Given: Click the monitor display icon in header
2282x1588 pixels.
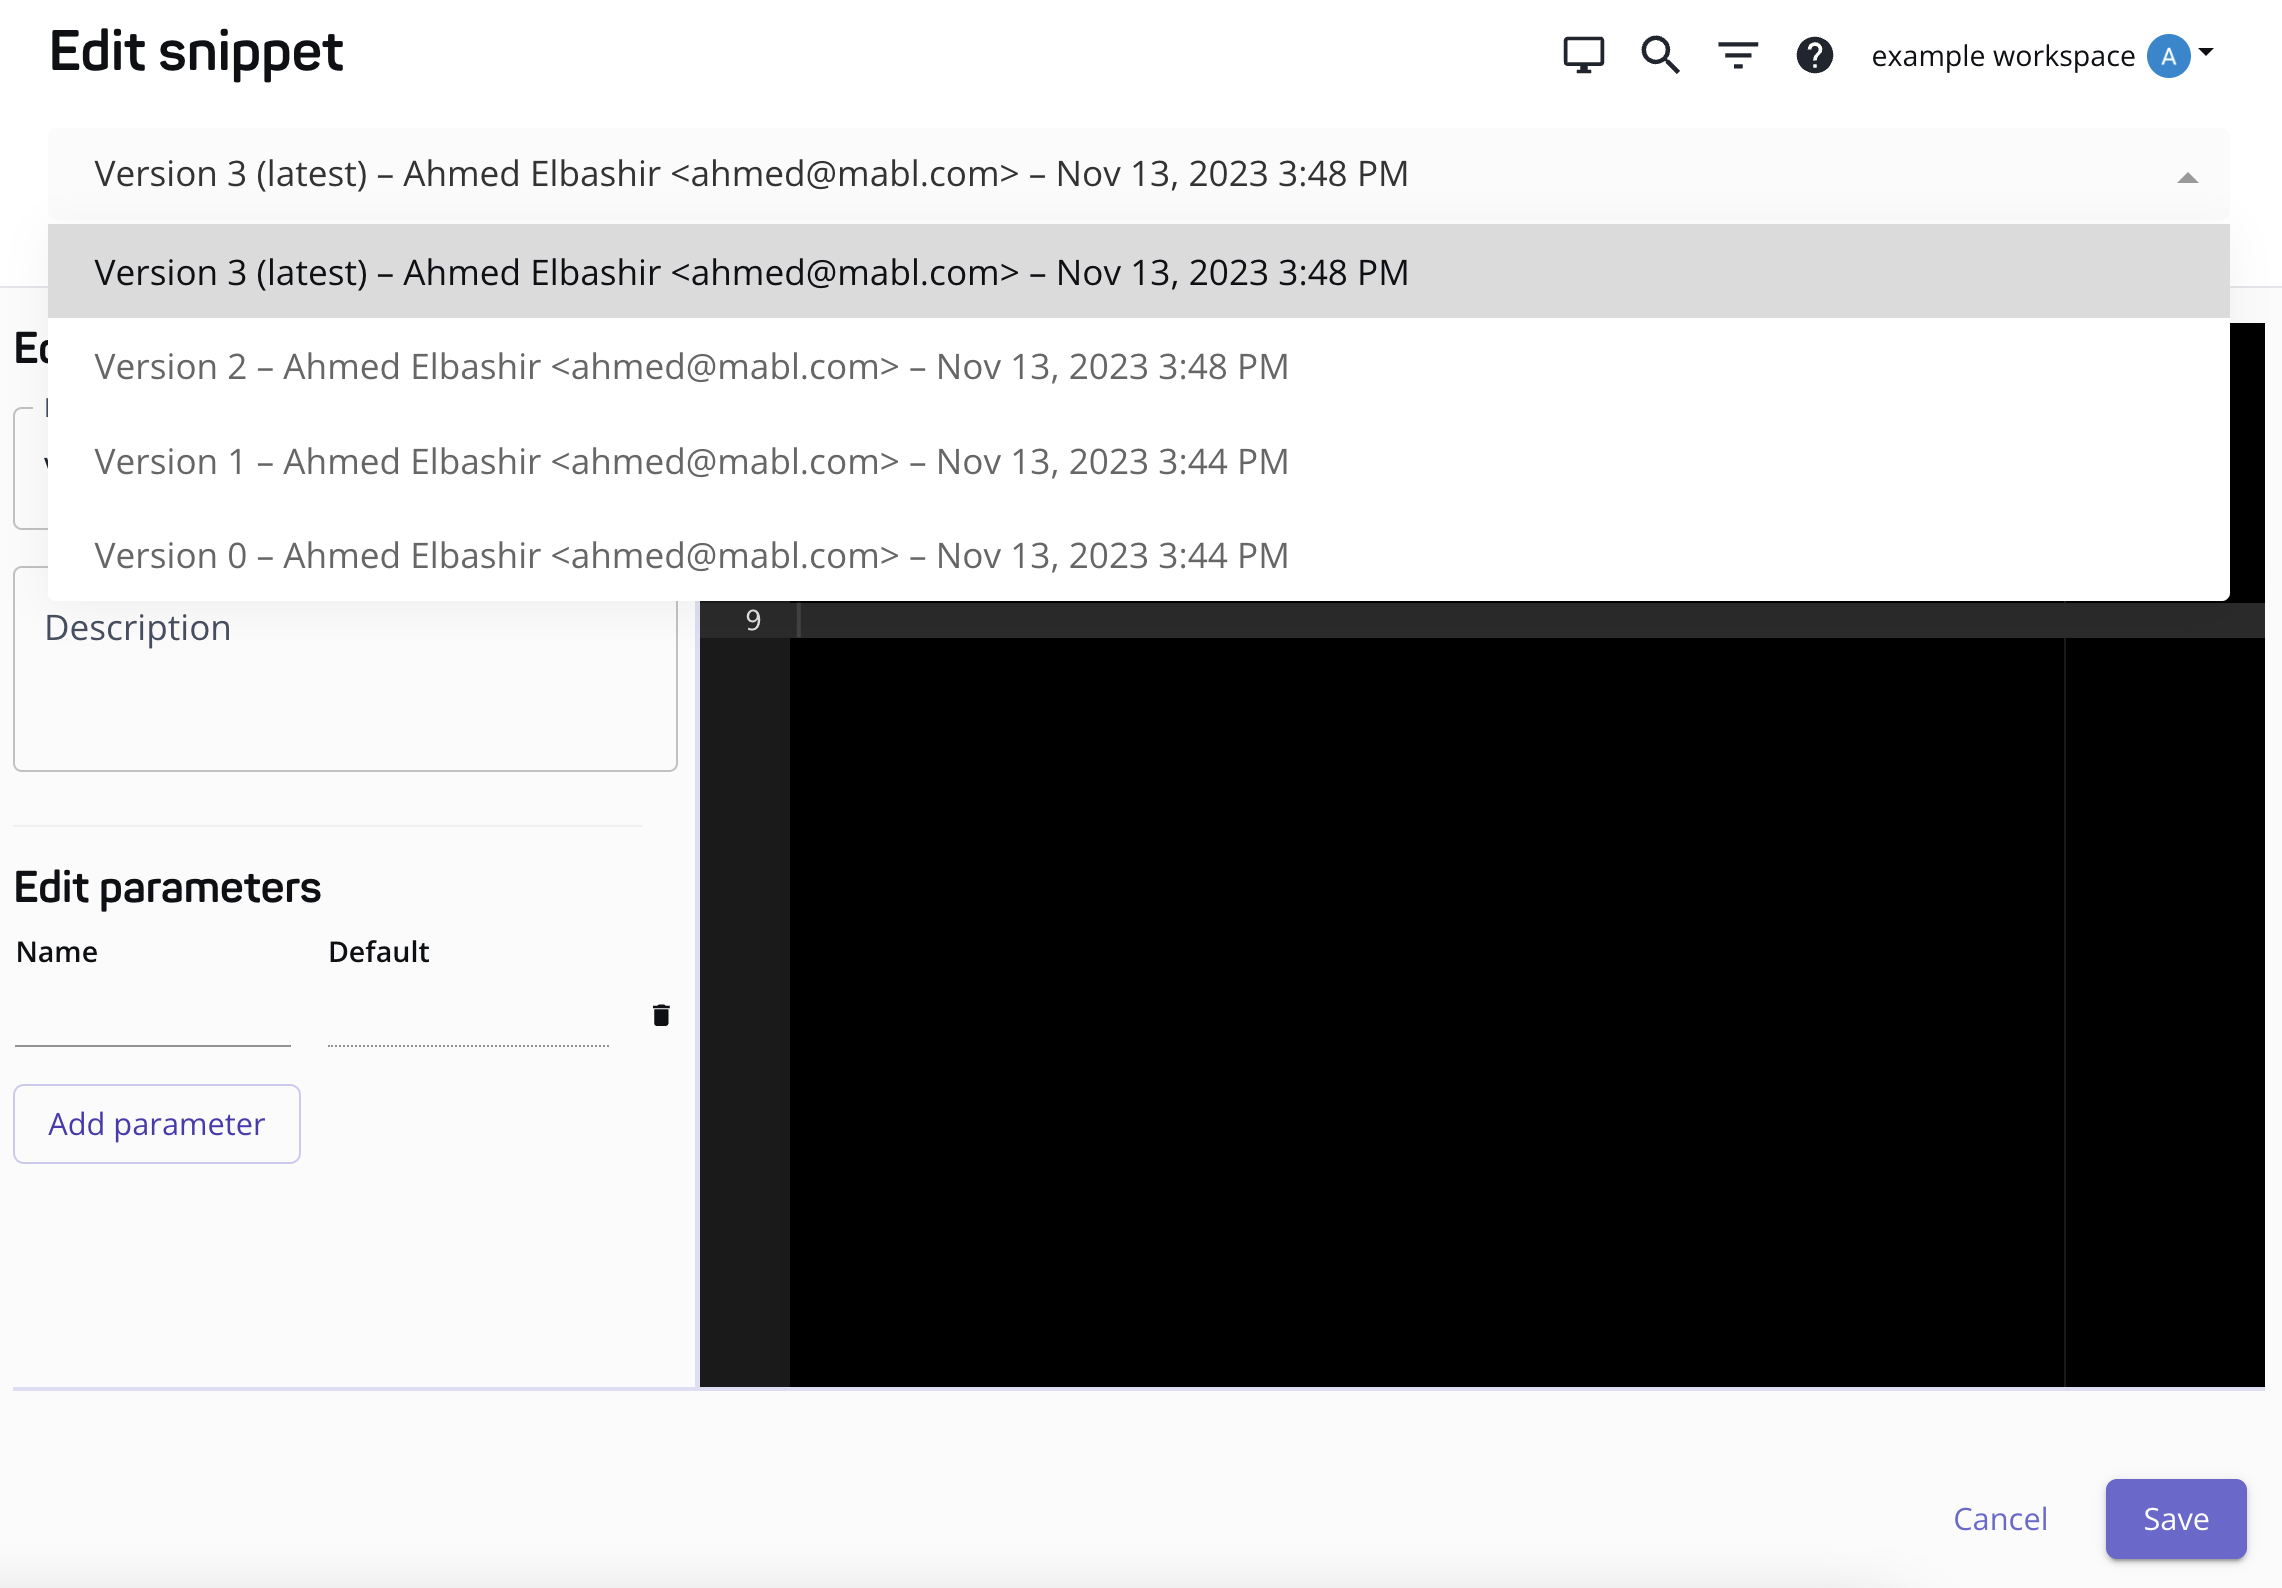Looking at the screenshot, I should coord(1583,55).
